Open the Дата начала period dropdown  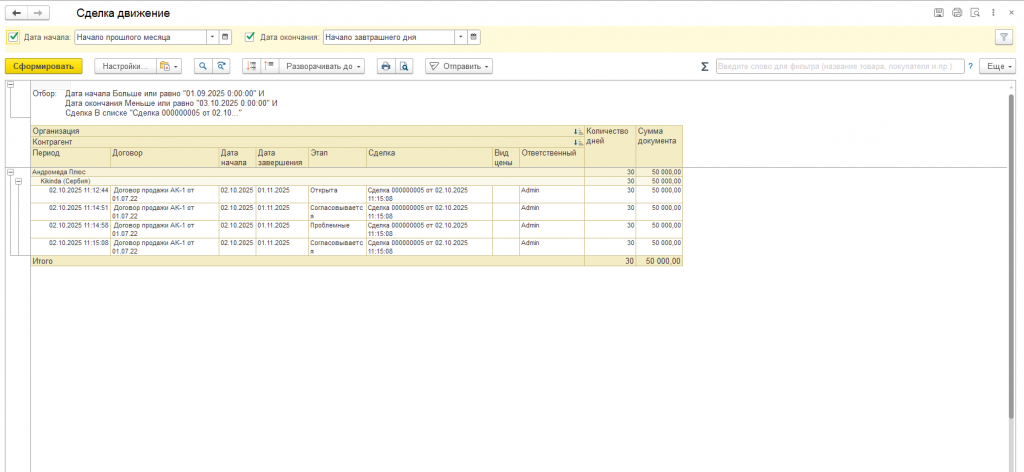211,37
